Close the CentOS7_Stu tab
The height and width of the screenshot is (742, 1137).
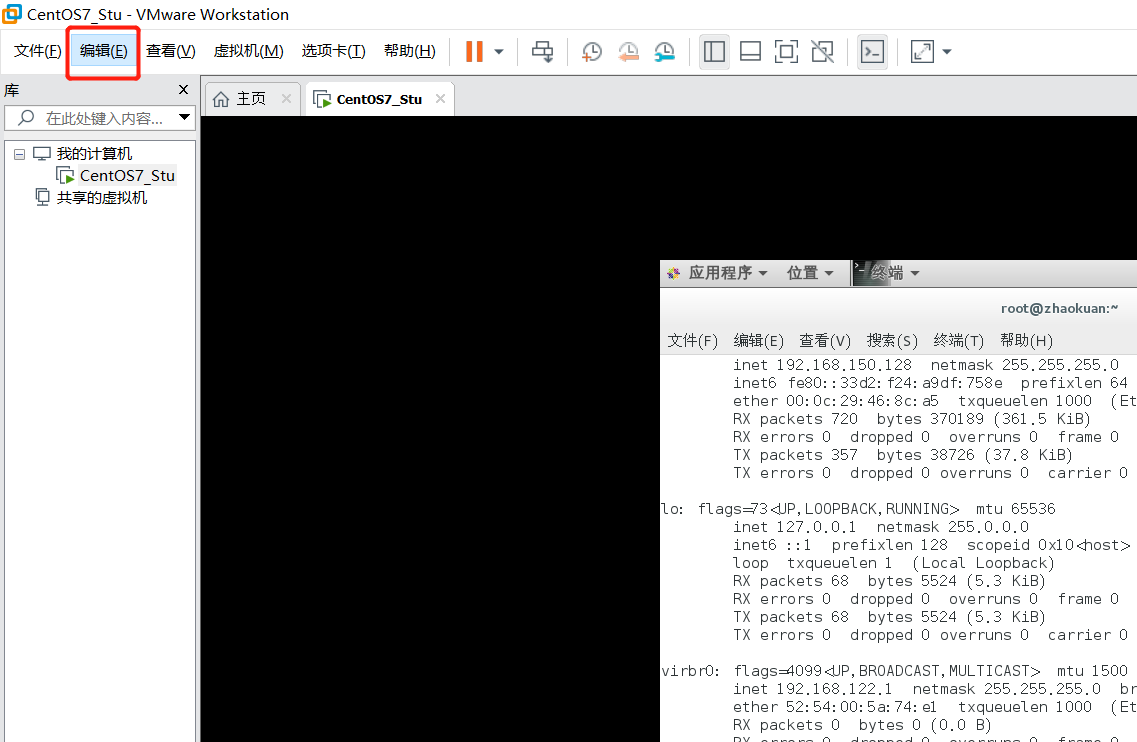tap(440, 99)
